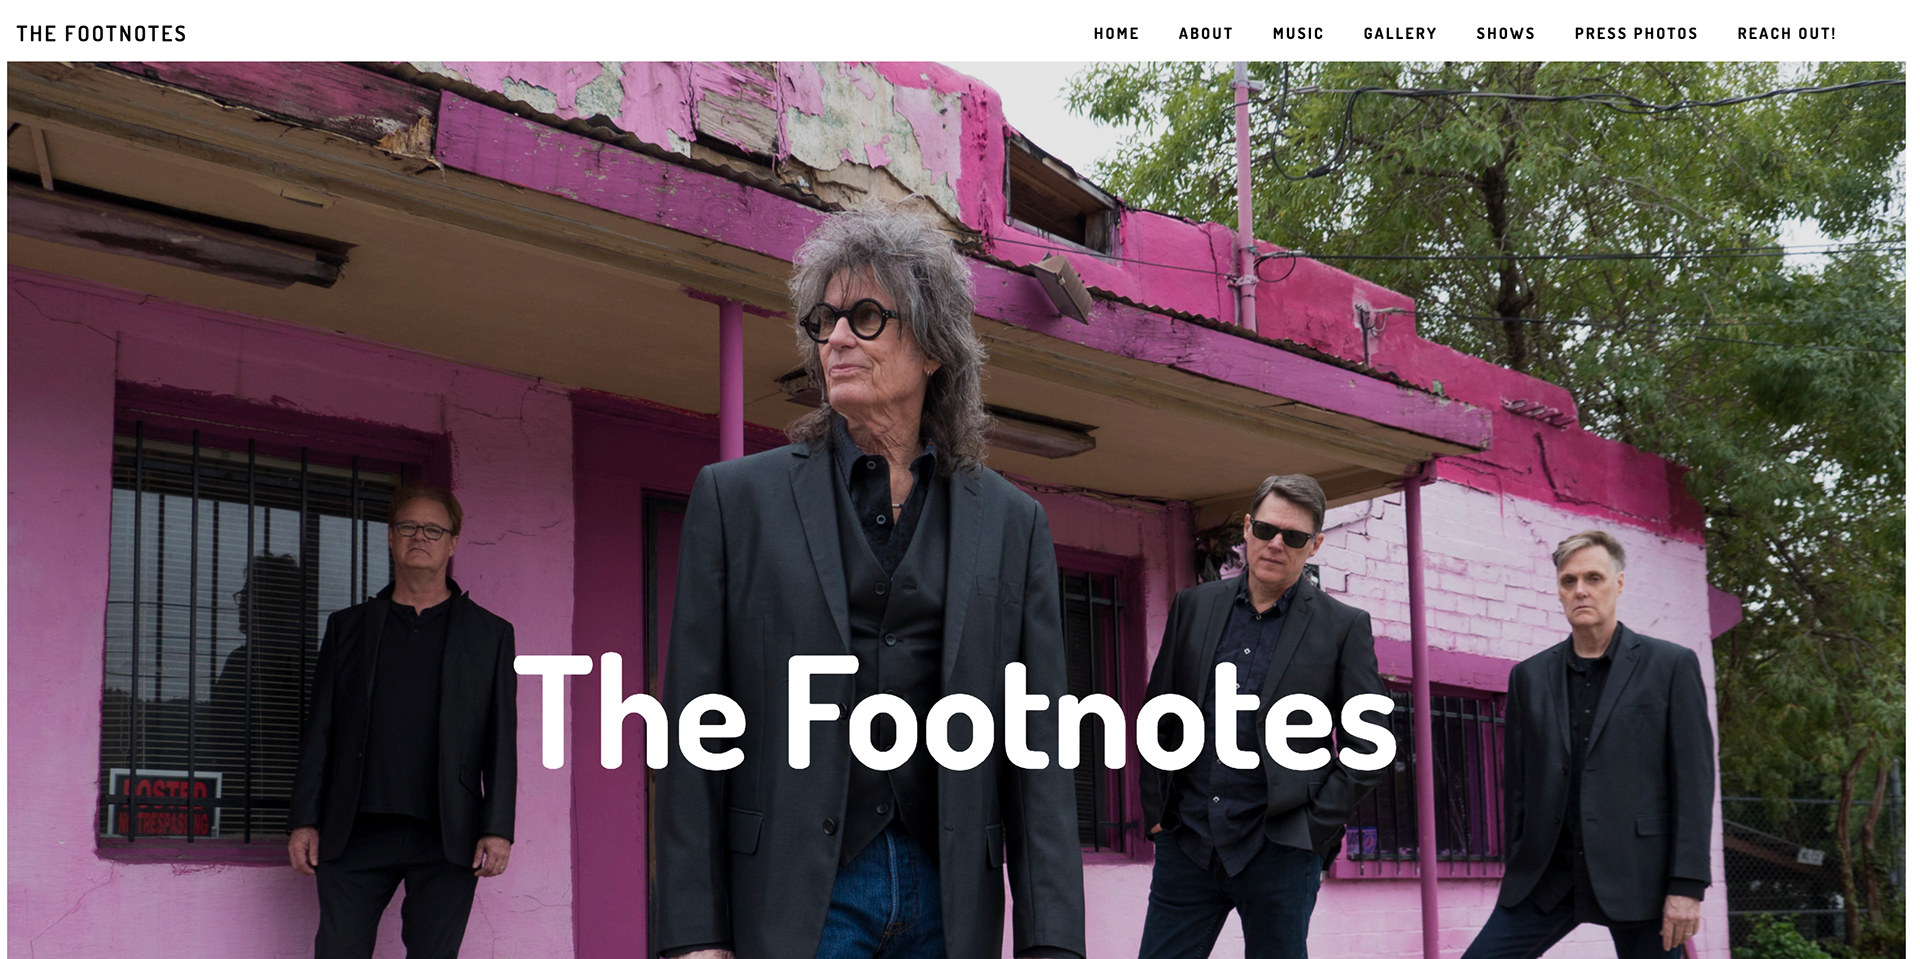Click THE FOOTNOTES site title logo
This screenshot has width=1920, height=959.
click(101, 34)
